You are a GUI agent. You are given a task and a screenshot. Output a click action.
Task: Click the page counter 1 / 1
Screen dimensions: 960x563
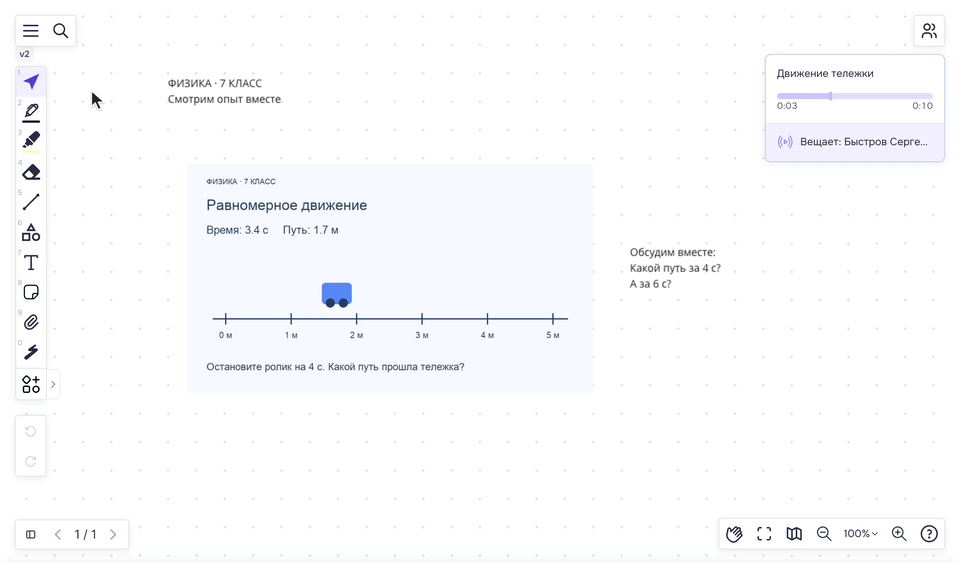(85, 534)
